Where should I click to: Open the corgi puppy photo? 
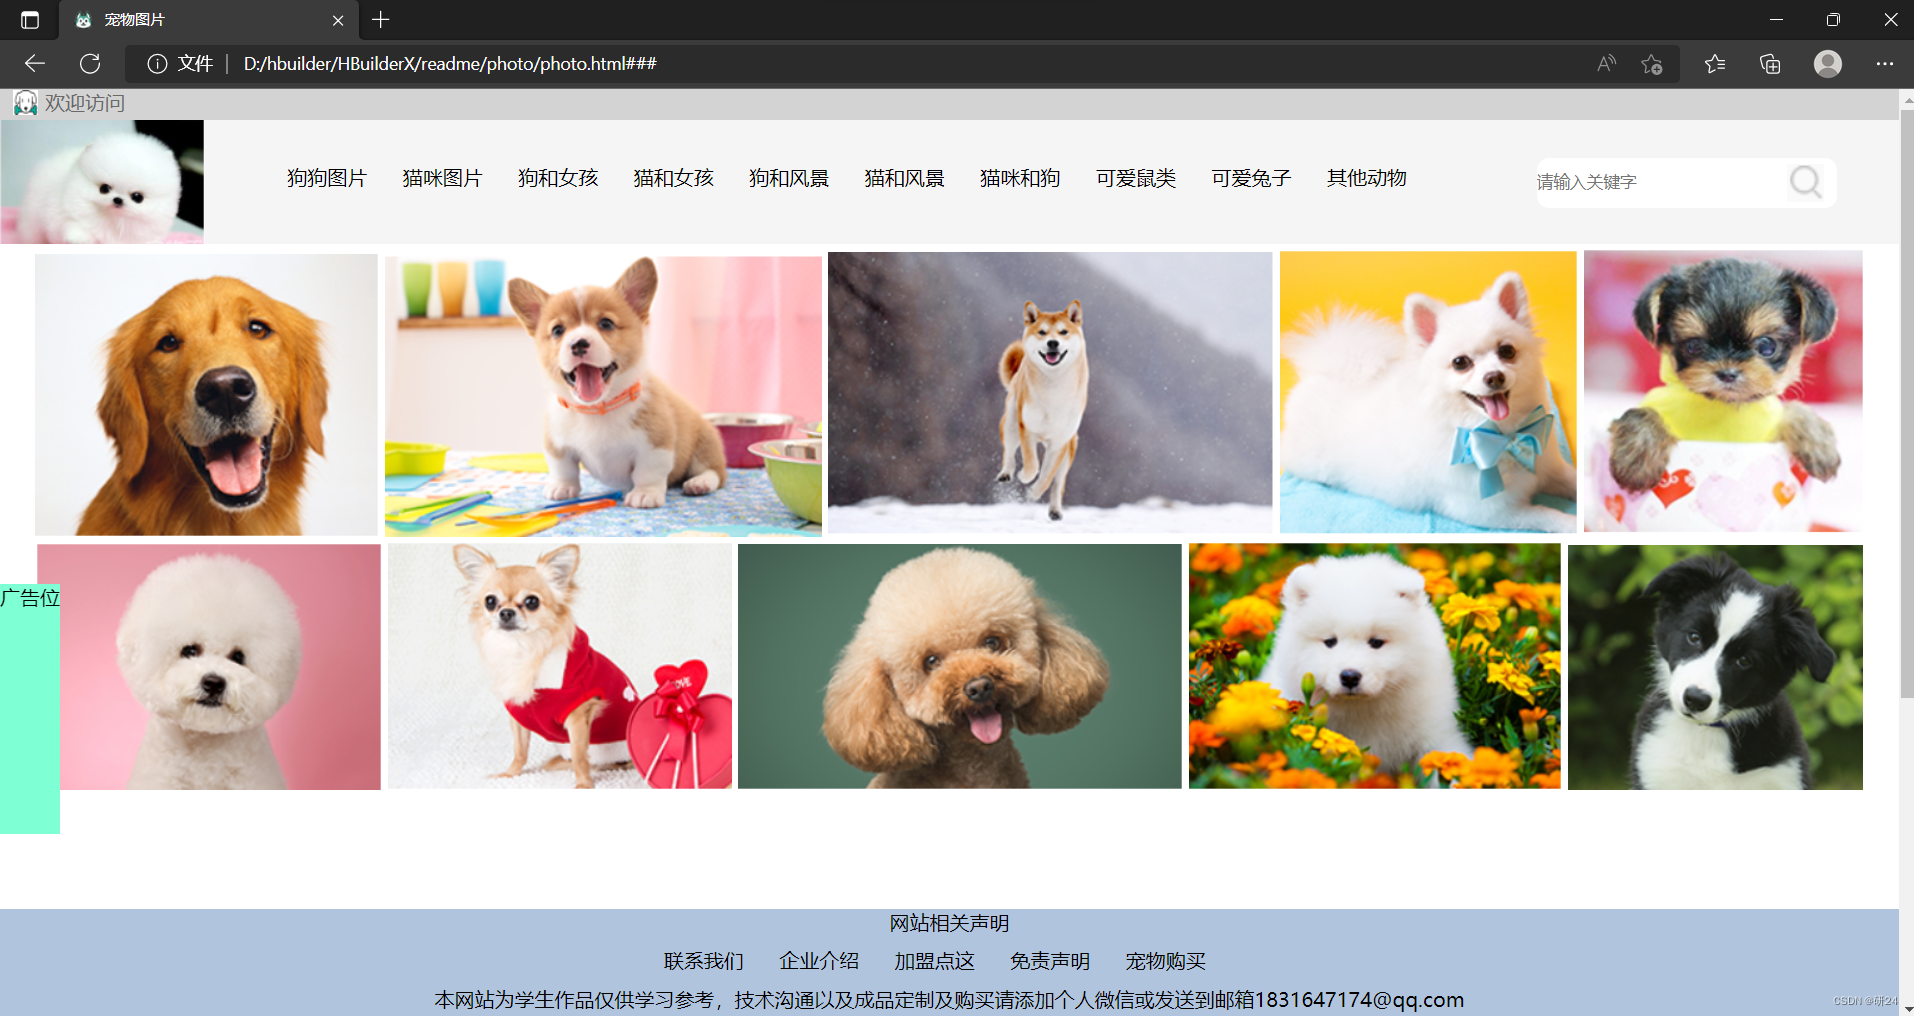(x=603, y=396)
